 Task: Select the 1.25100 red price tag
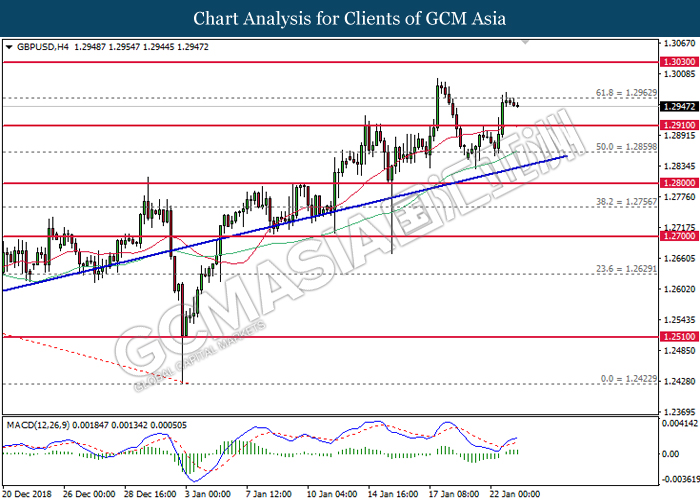(x=678, y=337)
